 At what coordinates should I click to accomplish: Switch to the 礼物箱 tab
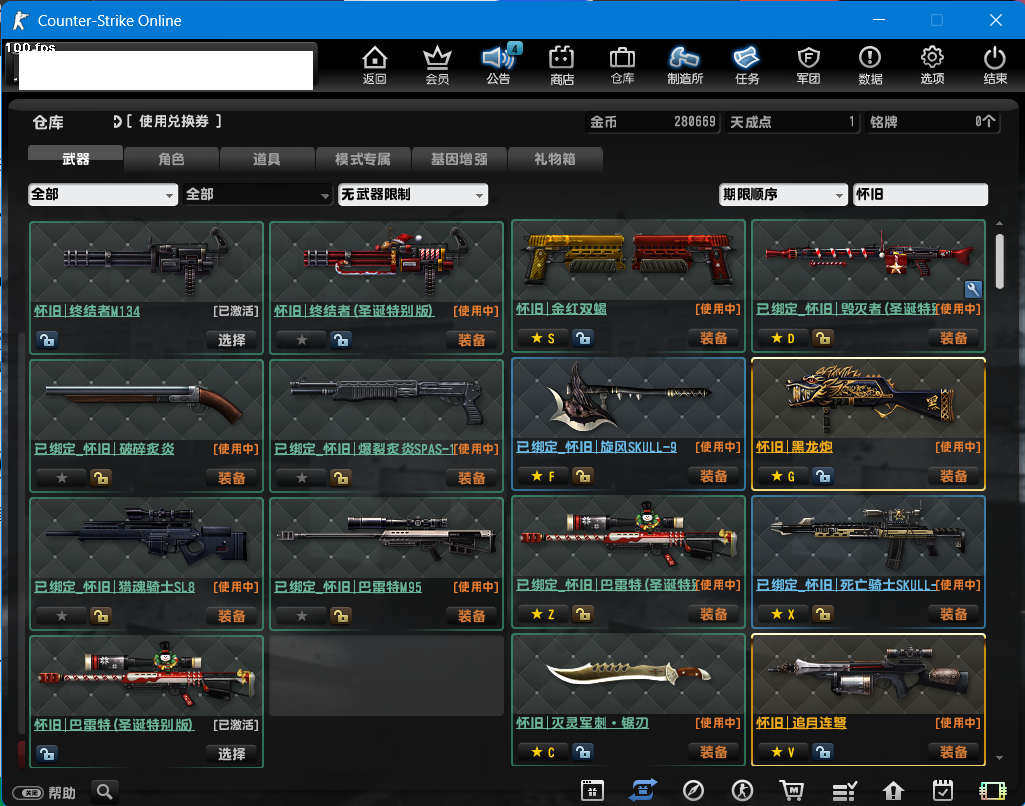pyautogui.click(x=554, y=159)
